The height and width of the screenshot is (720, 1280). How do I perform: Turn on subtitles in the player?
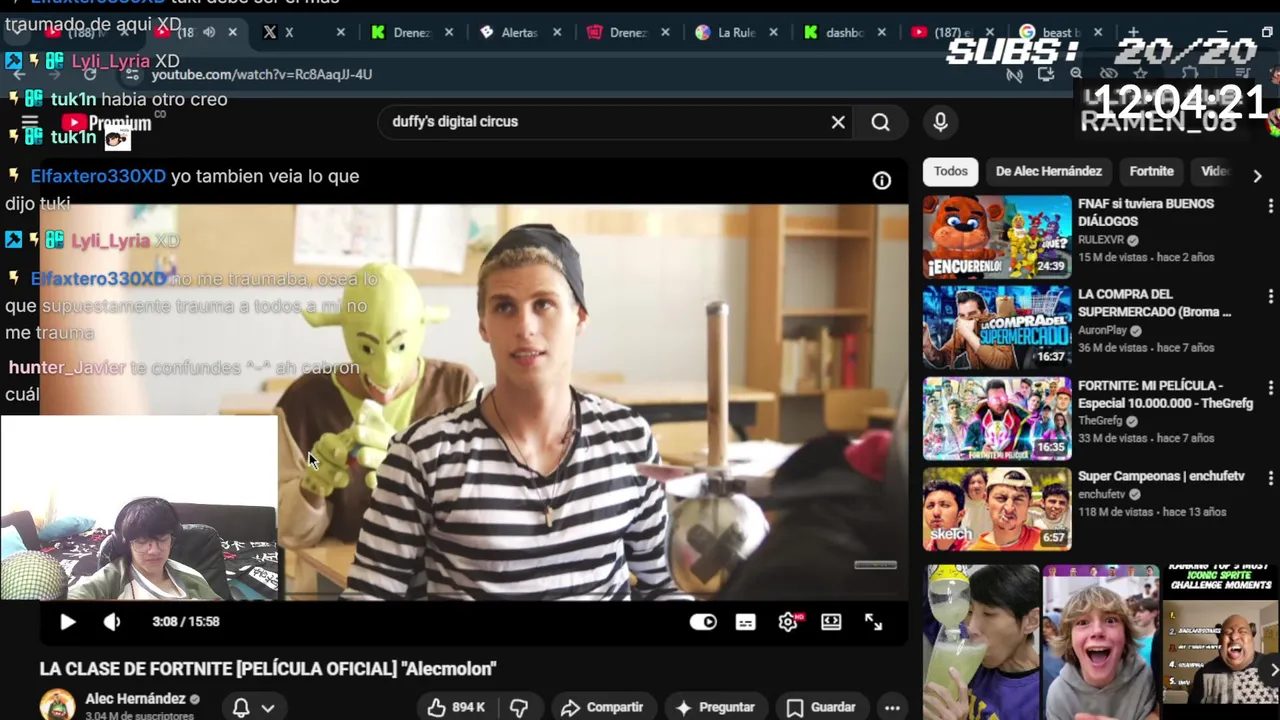pos(746,622)
